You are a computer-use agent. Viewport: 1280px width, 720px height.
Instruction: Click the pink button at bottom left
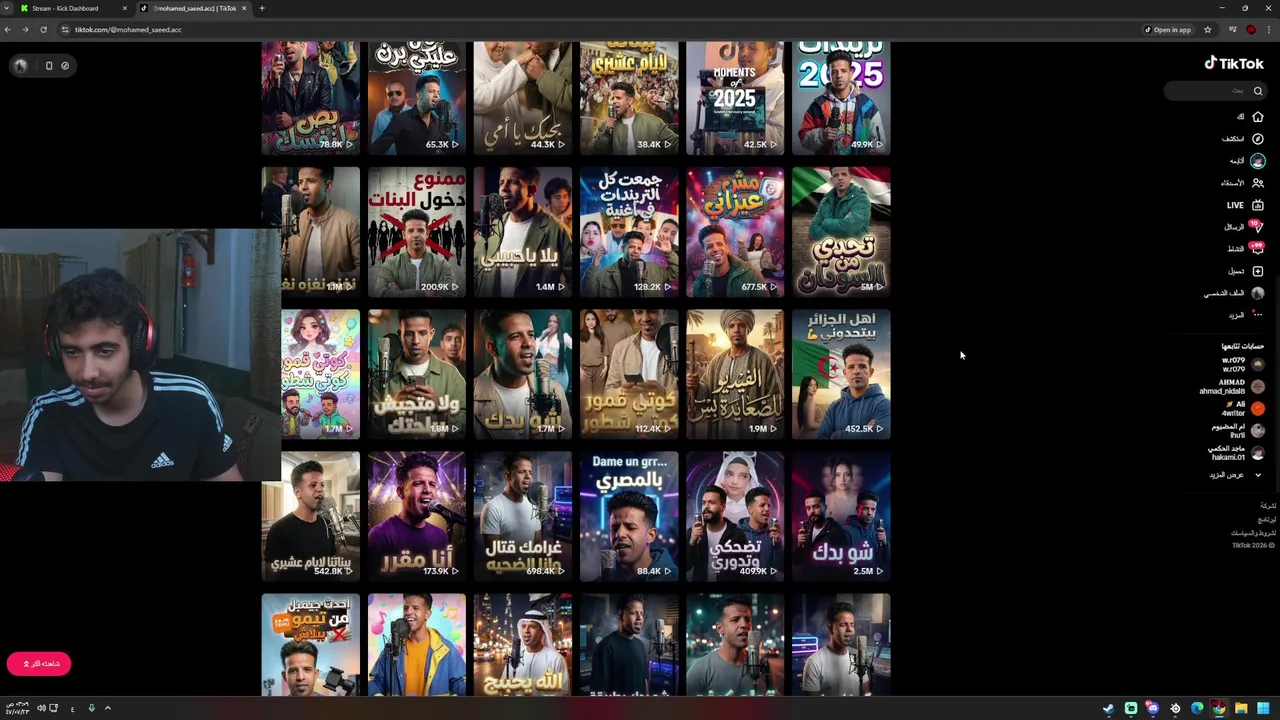point(39,663)
